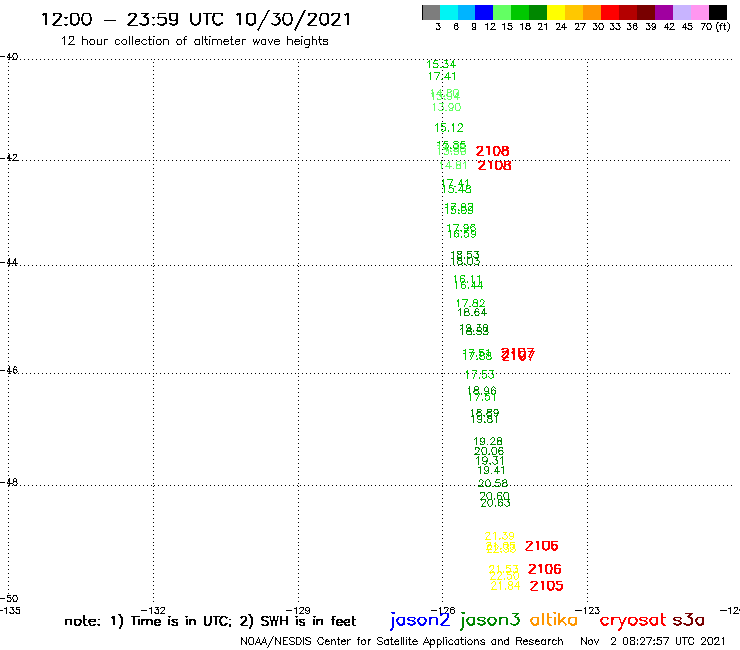
Task: Select the wave height value 20.58
Action: (493, 483)
